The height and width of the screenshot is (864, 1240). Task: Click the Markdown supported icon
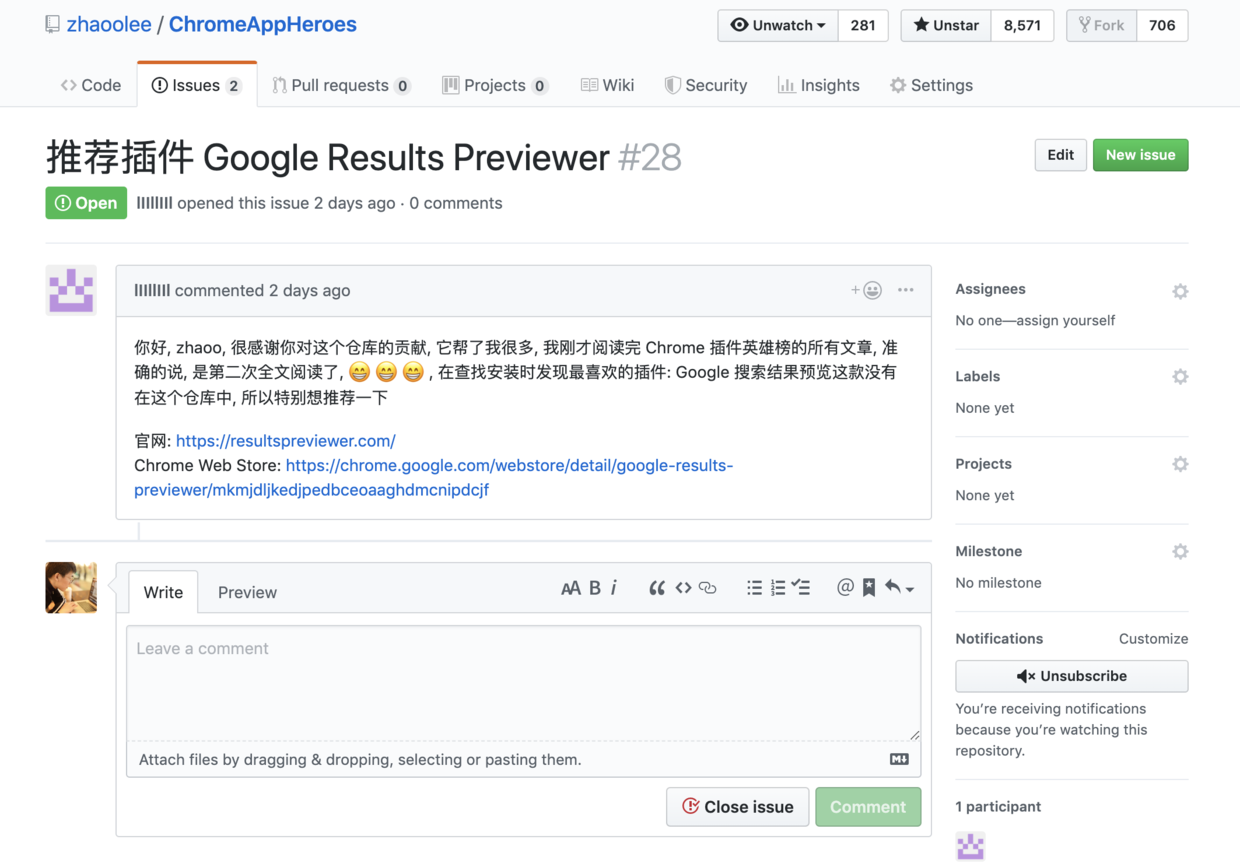click(x=899, y=759)
